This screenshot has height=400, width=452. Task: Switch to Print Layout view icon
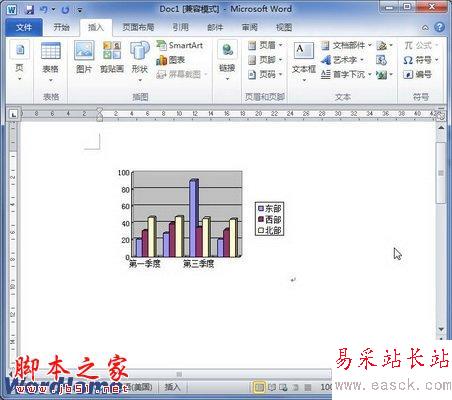(259, 387)
